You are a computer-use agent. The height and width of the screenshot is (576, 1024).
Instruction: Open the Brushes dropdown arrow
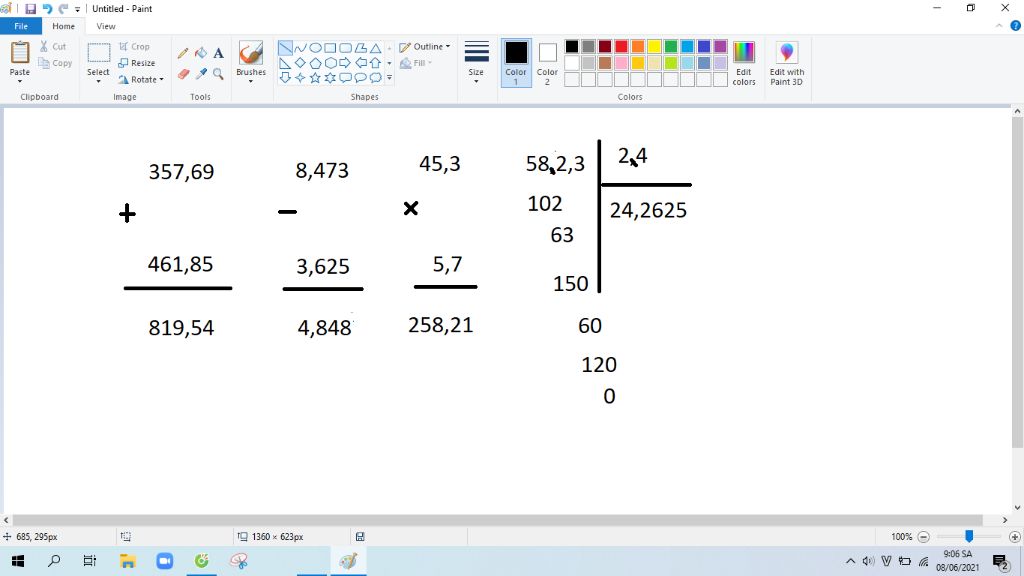(x=251, y=82)
